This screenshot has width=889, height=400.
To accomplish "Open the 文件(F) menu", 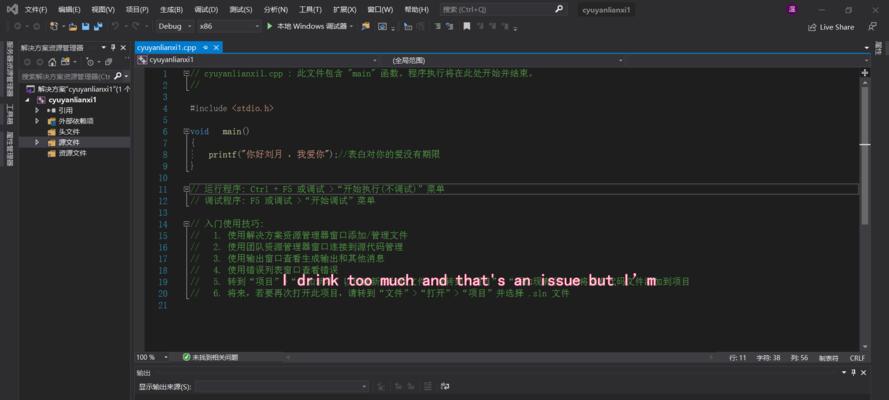I will [x=36, y=10].
